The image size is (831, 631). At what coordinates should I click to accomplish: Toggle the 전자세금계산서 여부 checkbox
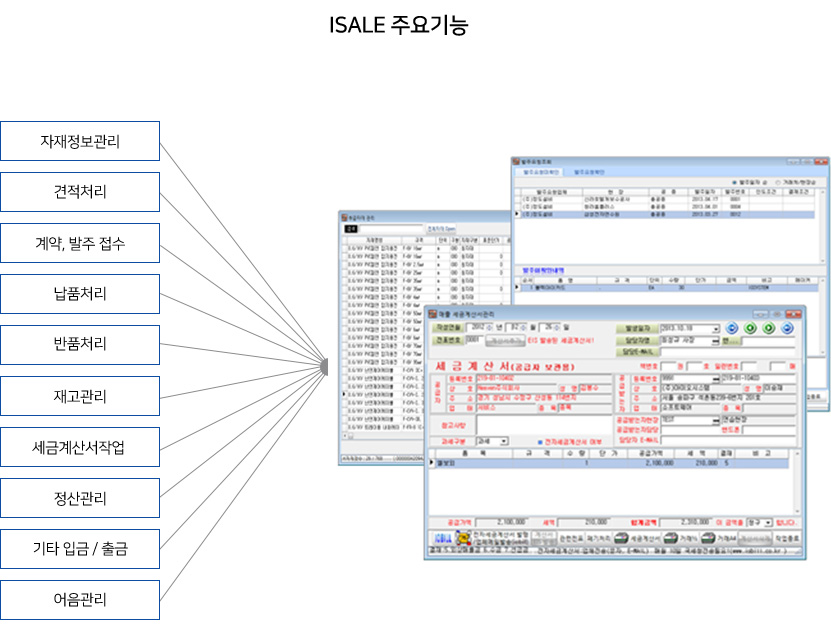click(541, 442)
